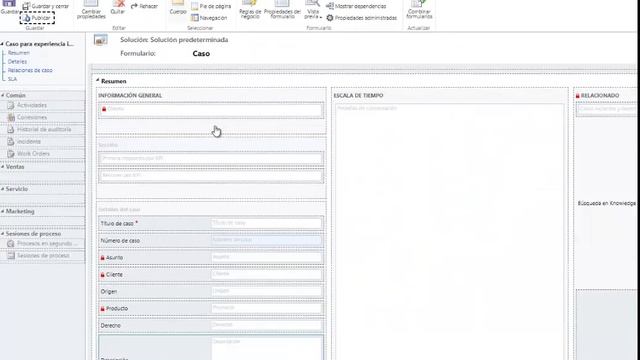The image size is (640, 360).
Task: Collapse the Ventas navigation group
Action: tap(2, 167)
